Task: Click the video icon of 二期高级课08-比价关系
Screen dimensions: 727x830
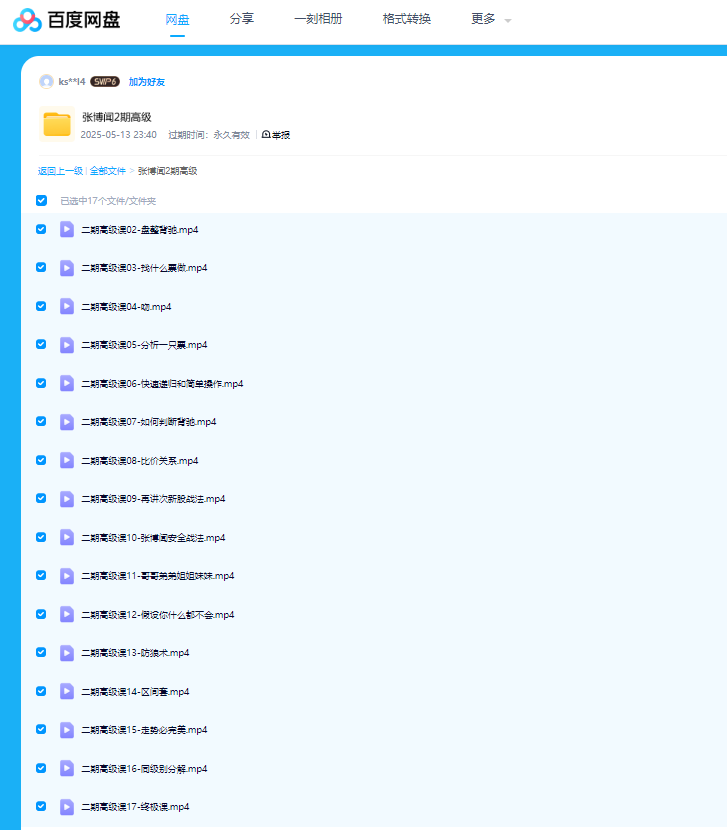Action: (67, 460)
